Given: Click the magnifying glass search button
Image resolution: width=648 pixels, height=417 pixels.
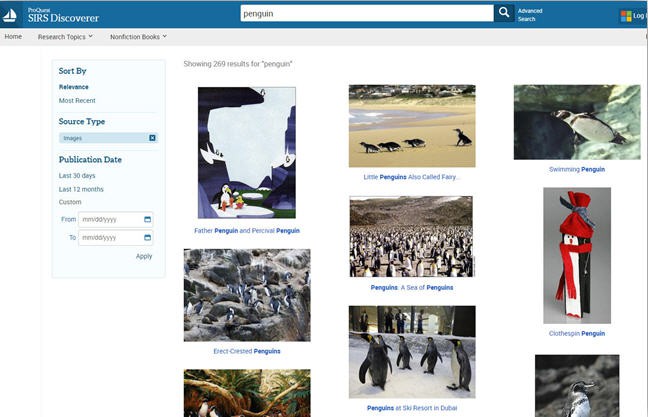Looking at the screenshot, I should pos(505,13).
